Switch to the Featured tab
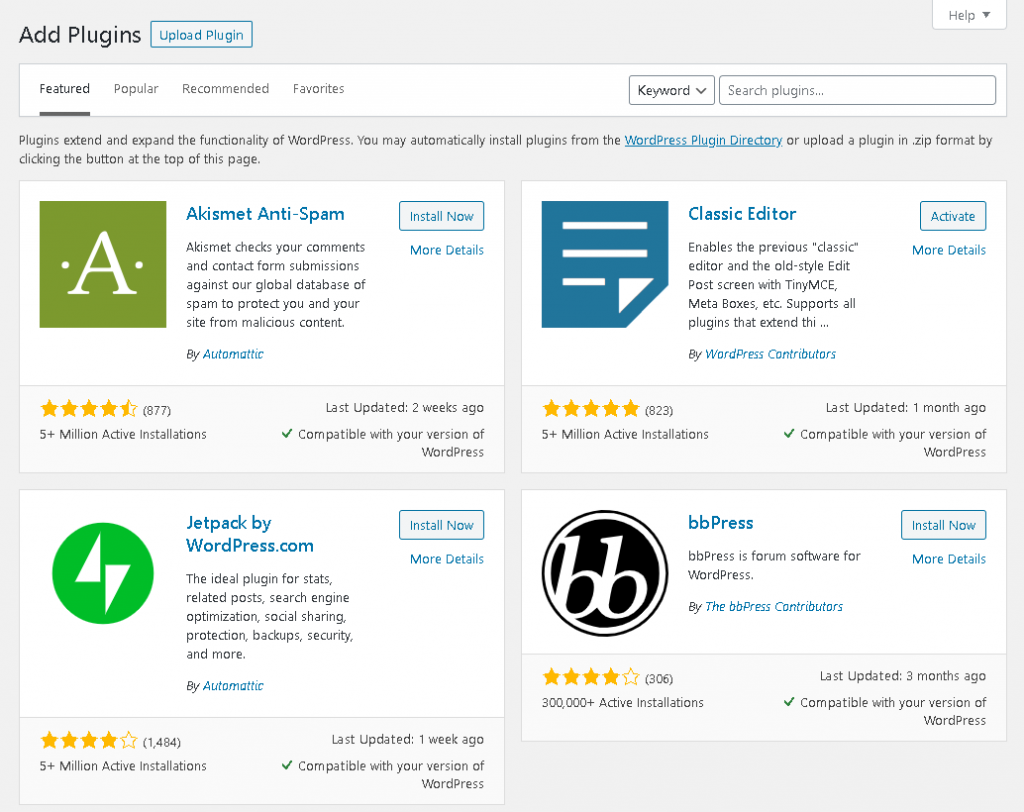The image size is (1024, 812). [x=64, y=89]
